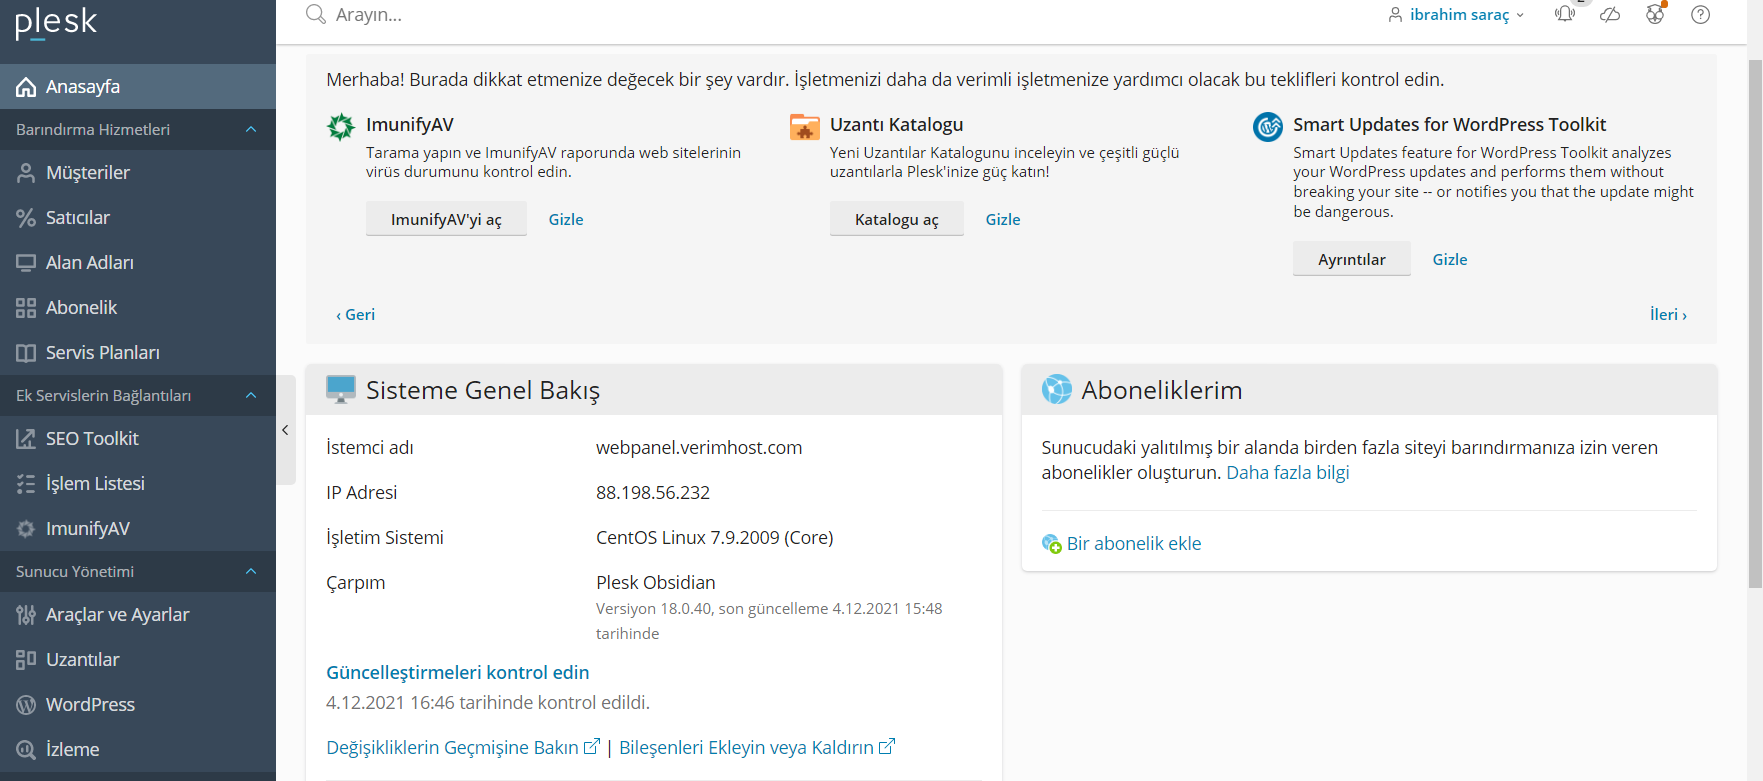Collapse the Sunucu Yönetimi section
1763x781 pixels.
[251, 572]
